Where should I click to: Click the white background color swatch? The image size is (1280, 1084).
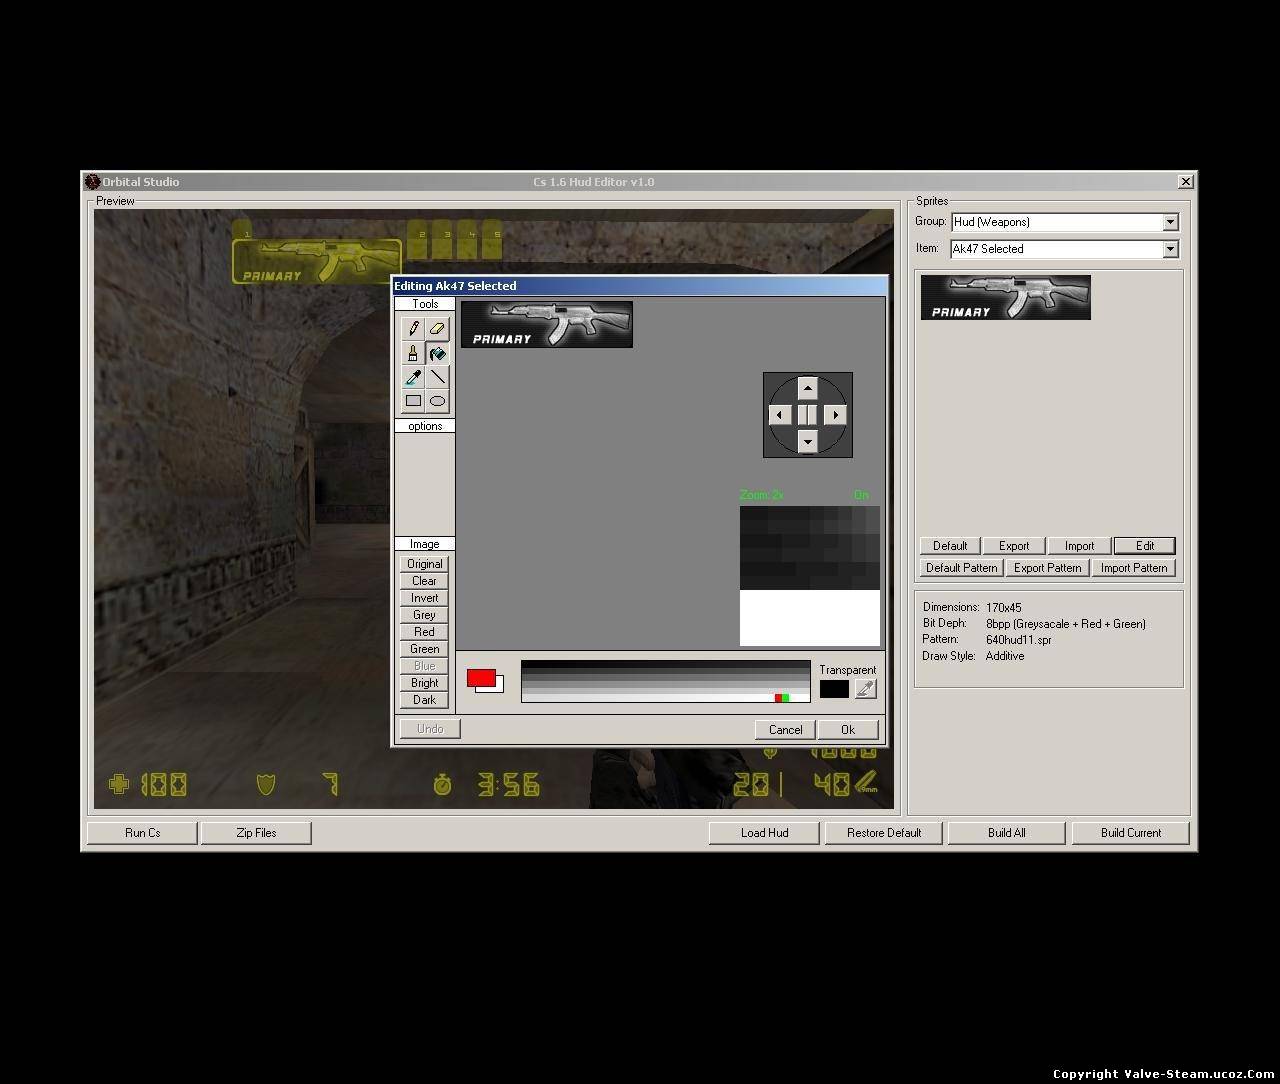tap(499, 688)
